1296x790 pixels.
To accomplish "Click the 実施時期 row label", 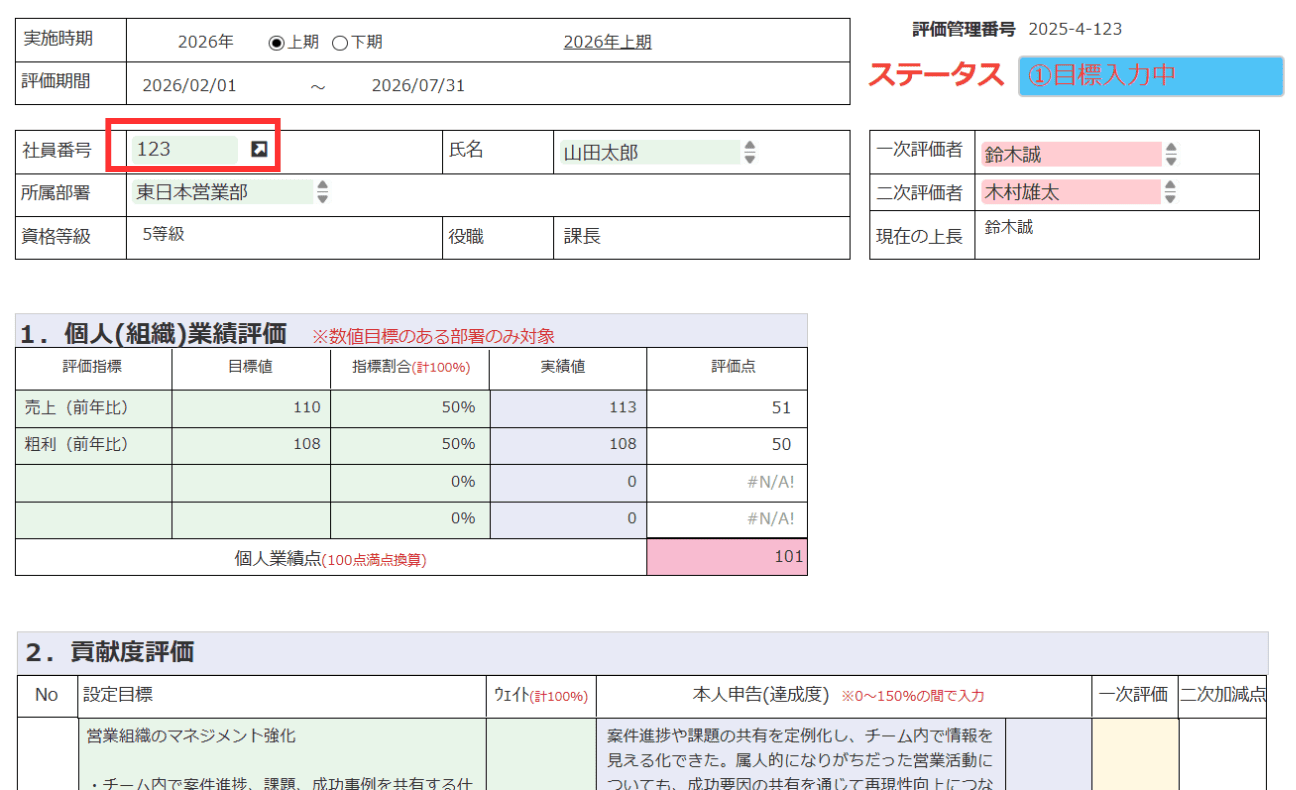I will (57, 38).
